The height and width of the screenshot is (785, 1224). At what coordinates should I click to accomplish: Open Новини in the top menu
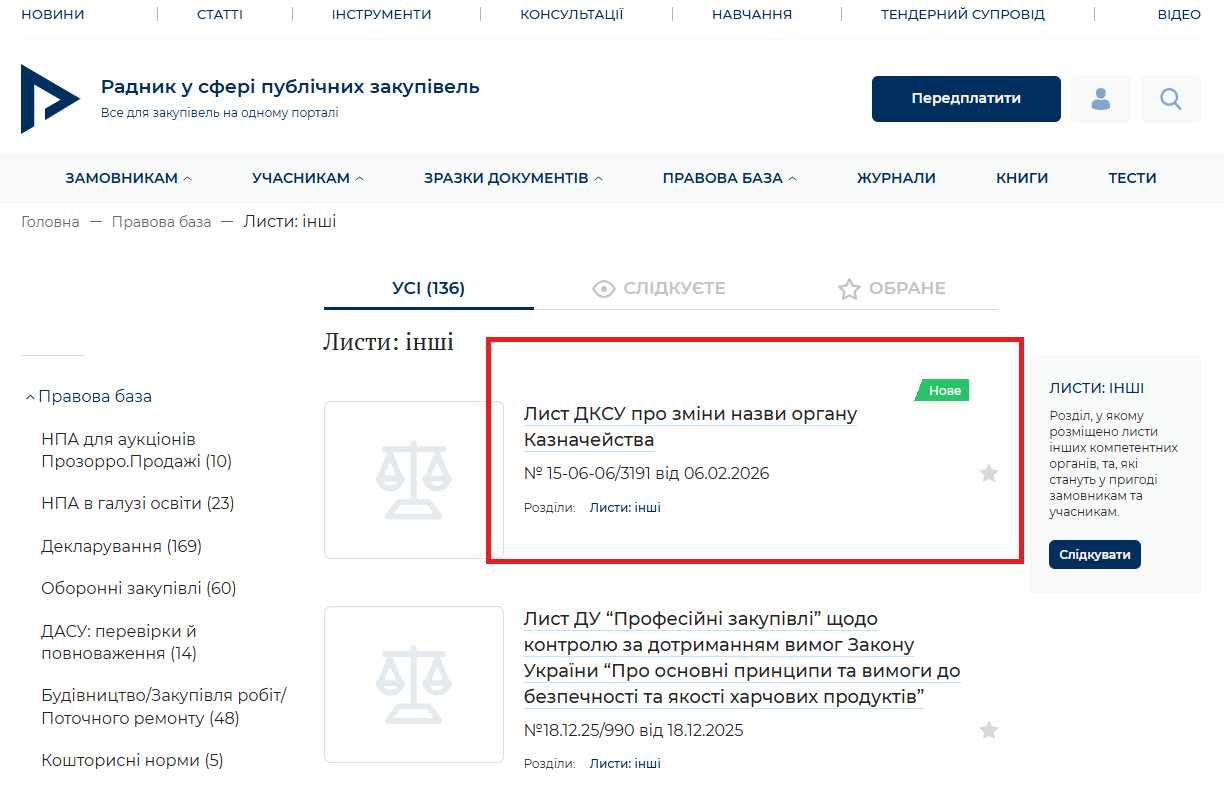(53, 15)
